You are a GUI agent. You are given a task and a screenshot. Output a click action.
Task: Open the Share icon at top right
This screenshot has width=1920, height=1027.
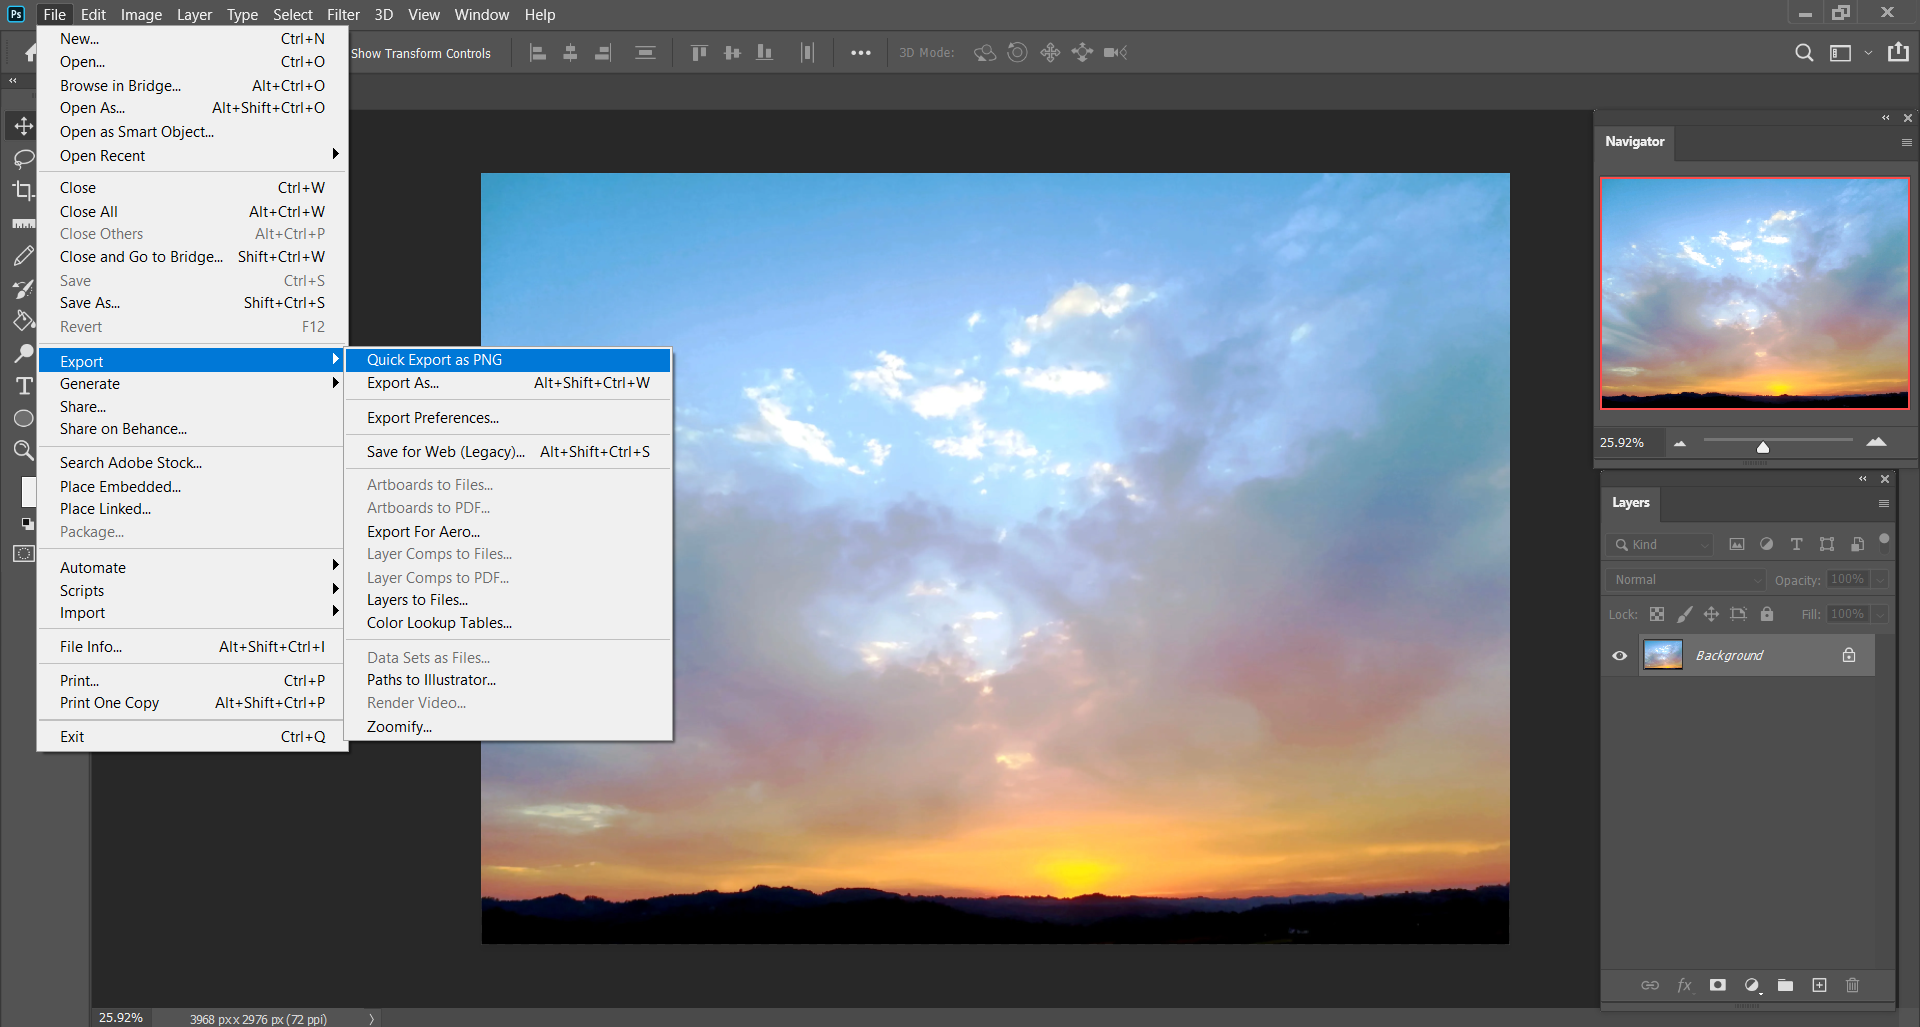coord(1898,52)
